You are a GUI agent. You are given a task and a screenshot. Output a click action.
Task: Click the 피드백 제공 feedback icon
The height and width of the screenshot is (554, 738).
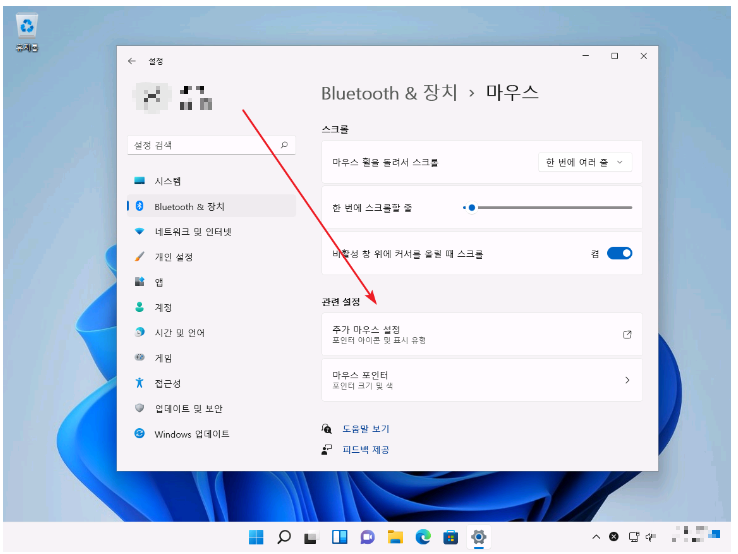tap(327, 450)
